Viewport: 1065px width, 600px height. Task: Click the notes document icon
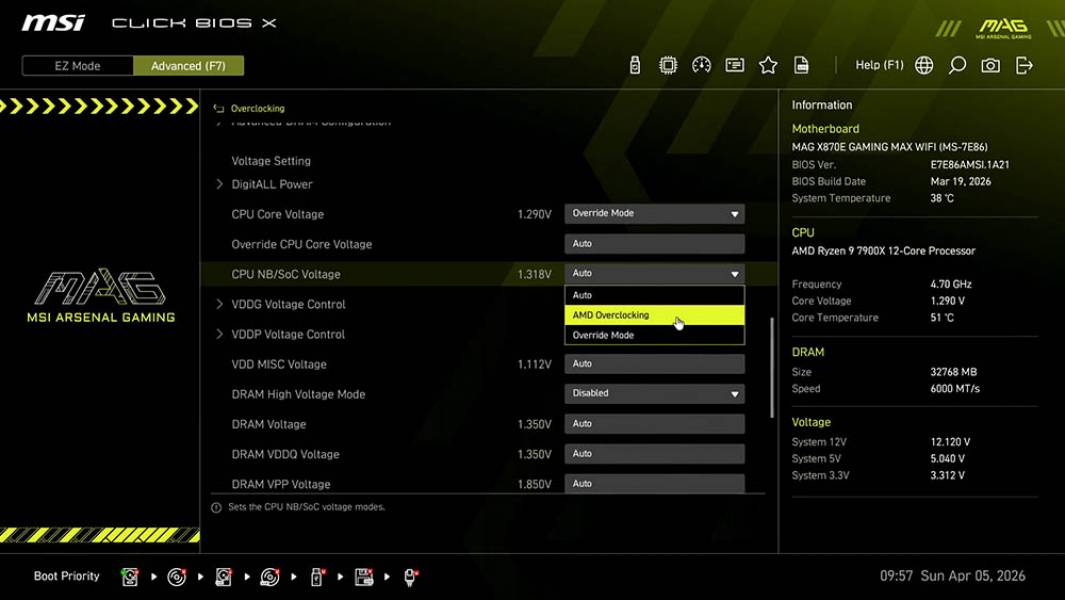(x=802, y=64)
